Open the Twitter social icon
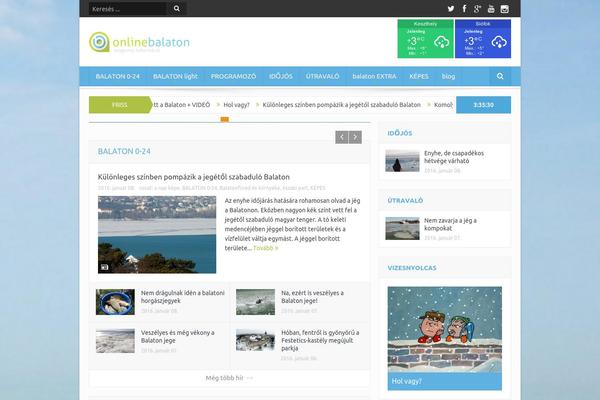600x400 pixels. point(451,8)
